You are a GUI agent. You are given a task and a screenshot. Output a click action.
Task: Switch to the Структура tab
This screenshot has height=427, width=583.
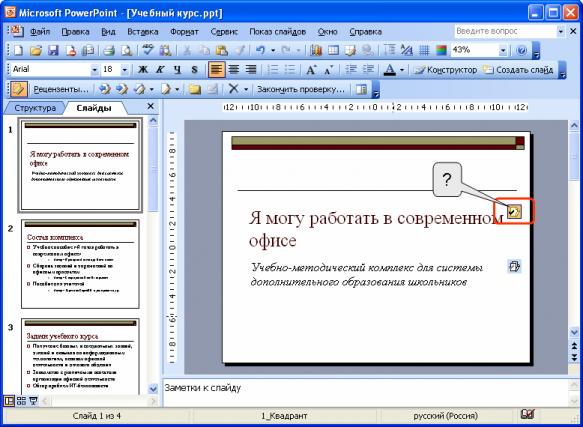pyautogui.click(x=35, y=108)
